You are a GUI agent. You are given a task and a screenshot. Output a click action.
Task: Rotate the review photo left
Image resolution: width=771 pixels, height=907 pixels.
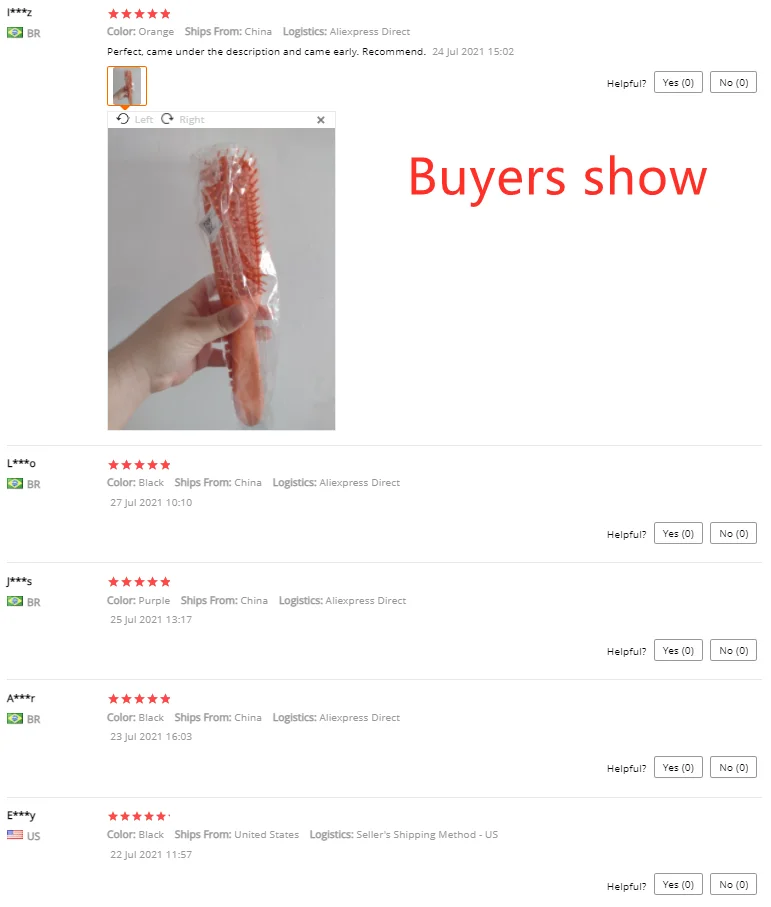tap(135, 119)
